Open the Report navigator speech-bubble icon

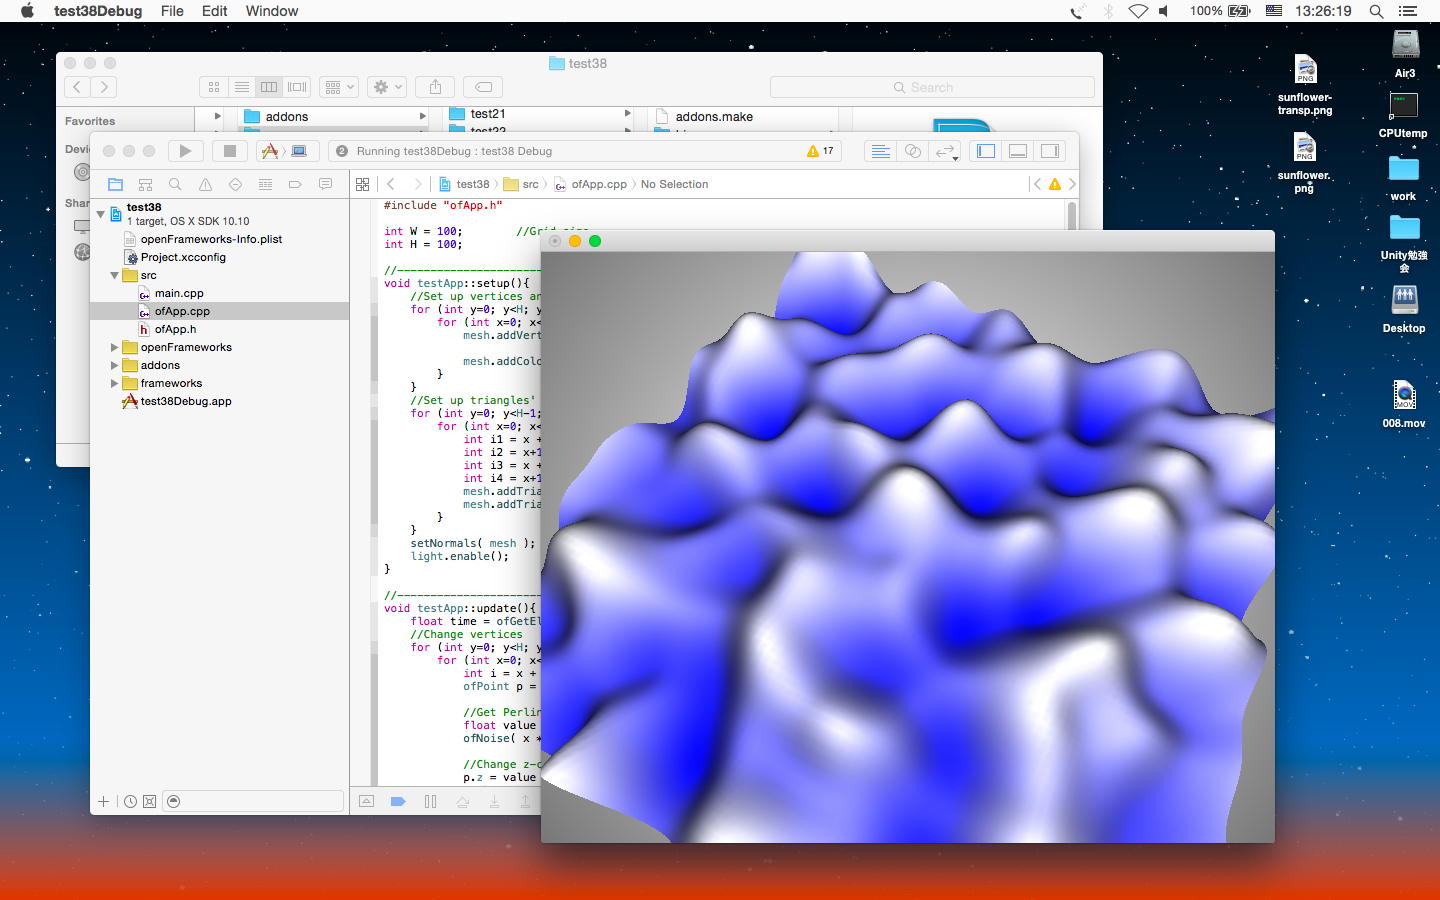click(x=325, y=184)
